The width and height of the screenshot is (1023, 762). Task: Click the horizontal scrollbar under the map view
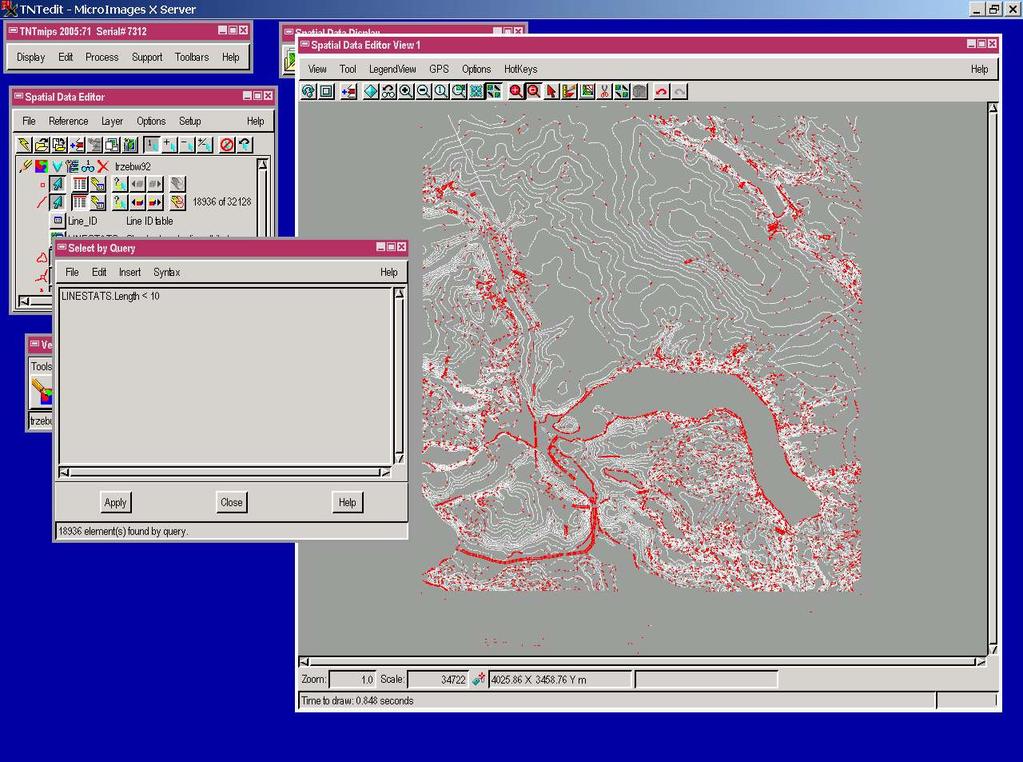point(642,662)
